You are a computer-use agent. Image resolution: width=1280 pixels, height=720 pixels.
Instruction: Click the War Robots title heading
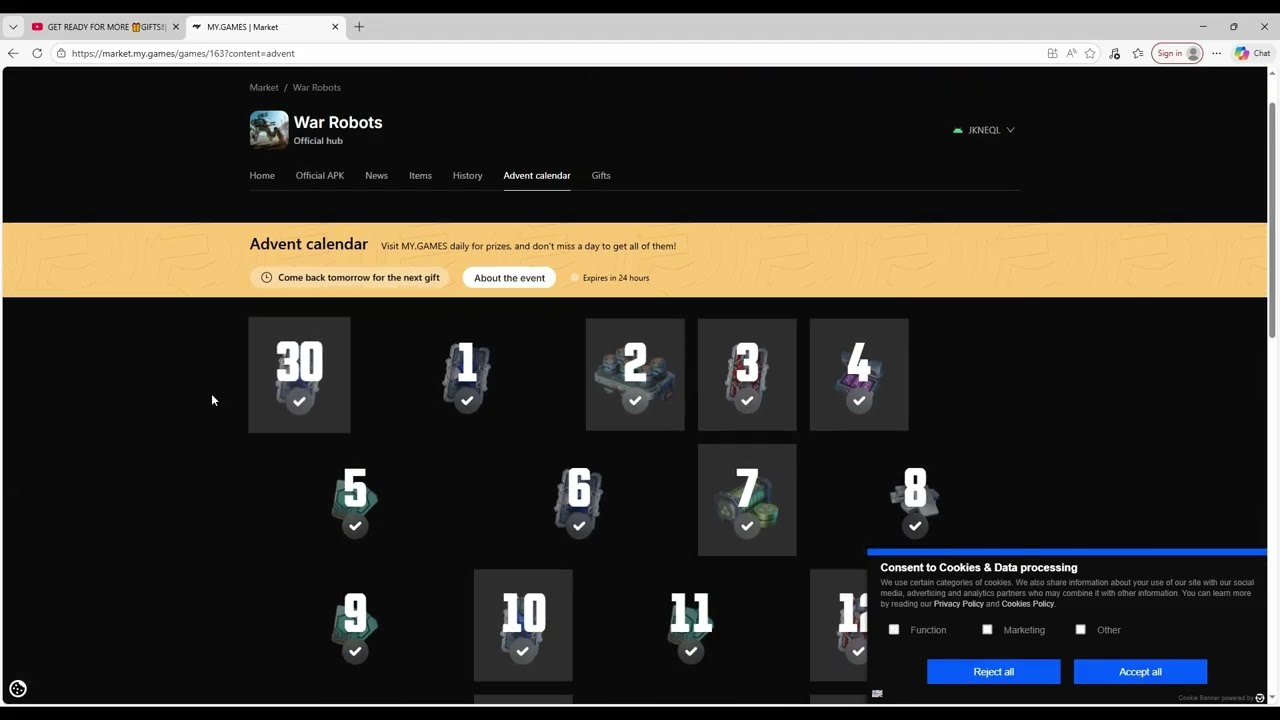338,122
